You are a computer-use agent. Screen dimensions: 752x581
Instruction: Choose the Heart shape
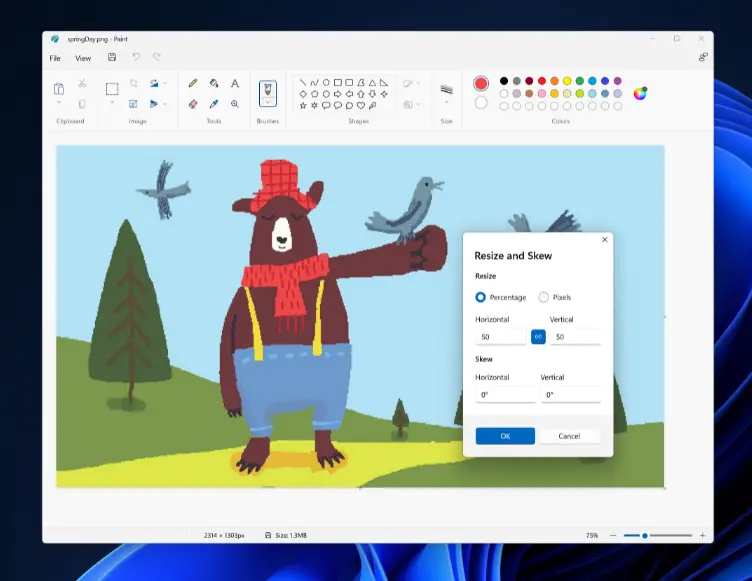(x=361, y=106)
